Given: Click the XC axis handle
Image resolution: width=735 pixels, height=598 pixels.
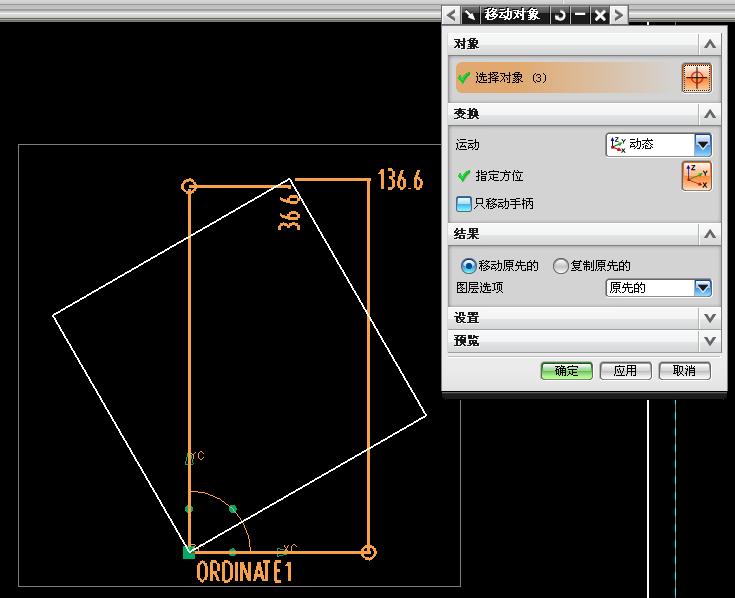Looking at the screenshot, I should [x=282, y=550].
